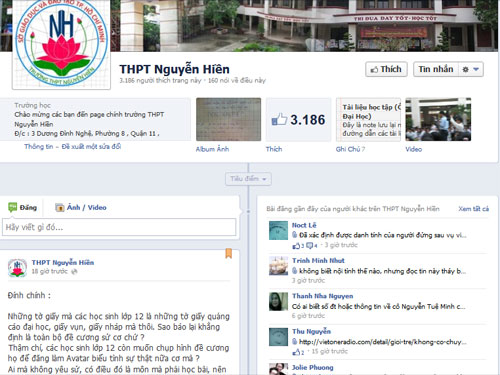Open the school logo profile picture

pyautogui.click(x=61, y=44)
